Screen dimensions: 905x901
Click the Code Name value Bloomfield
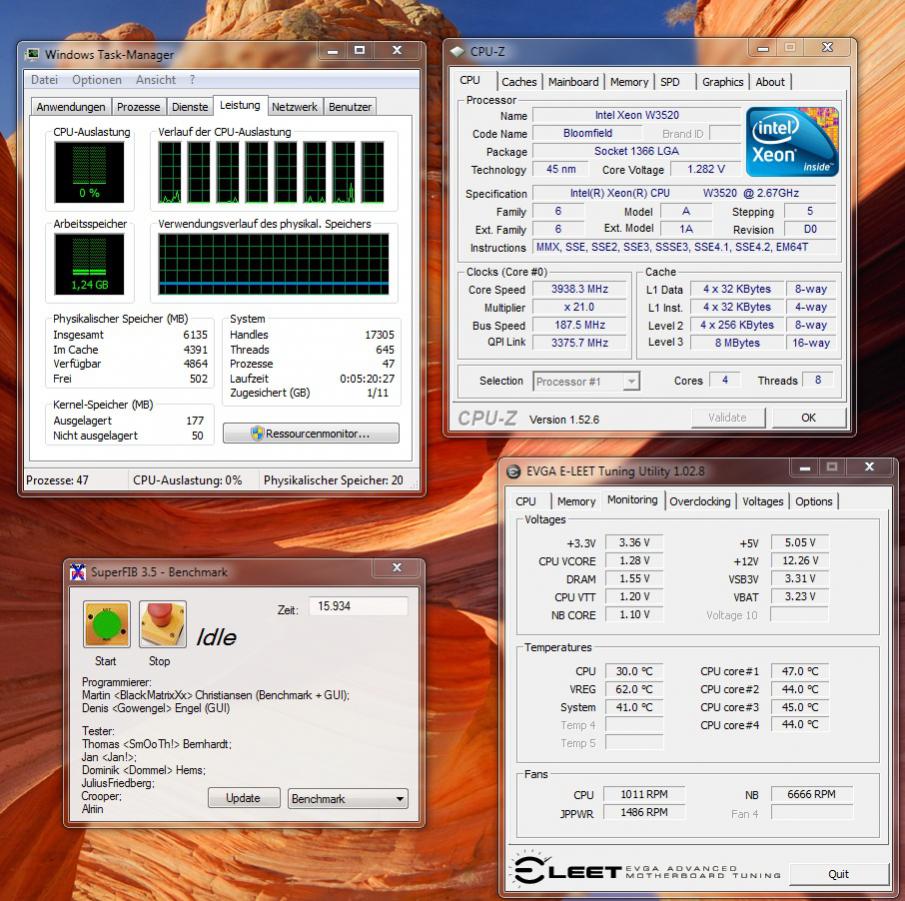(588, 133)
